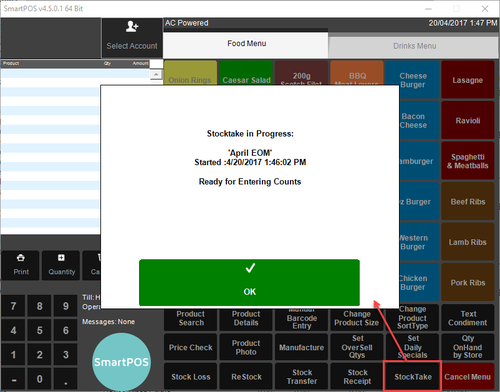500x392 pixels.
Task: Choose the Cancel Menu button
Action: pyautogui.click(x=467, y=377)
